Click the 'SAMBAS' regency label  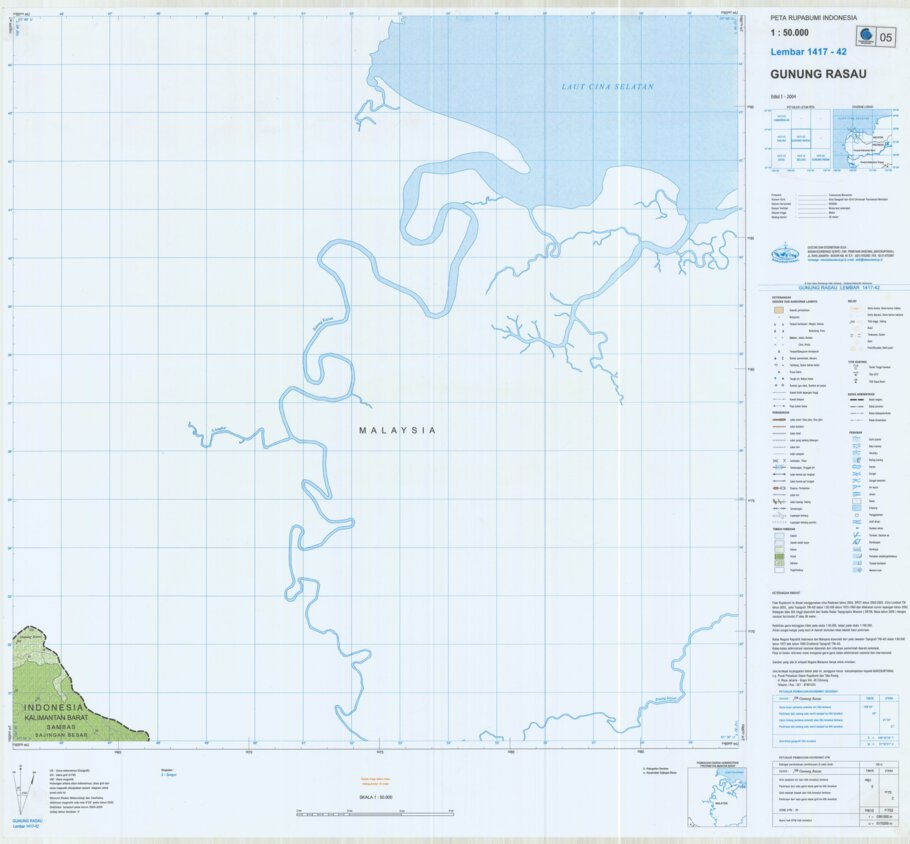[62, 727]
